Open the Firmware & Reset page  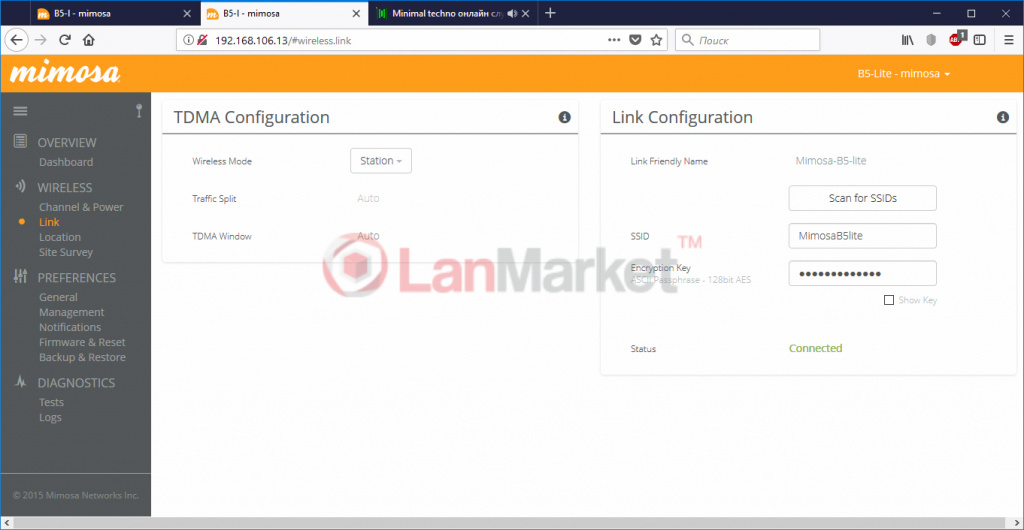(x=82, y=342)
